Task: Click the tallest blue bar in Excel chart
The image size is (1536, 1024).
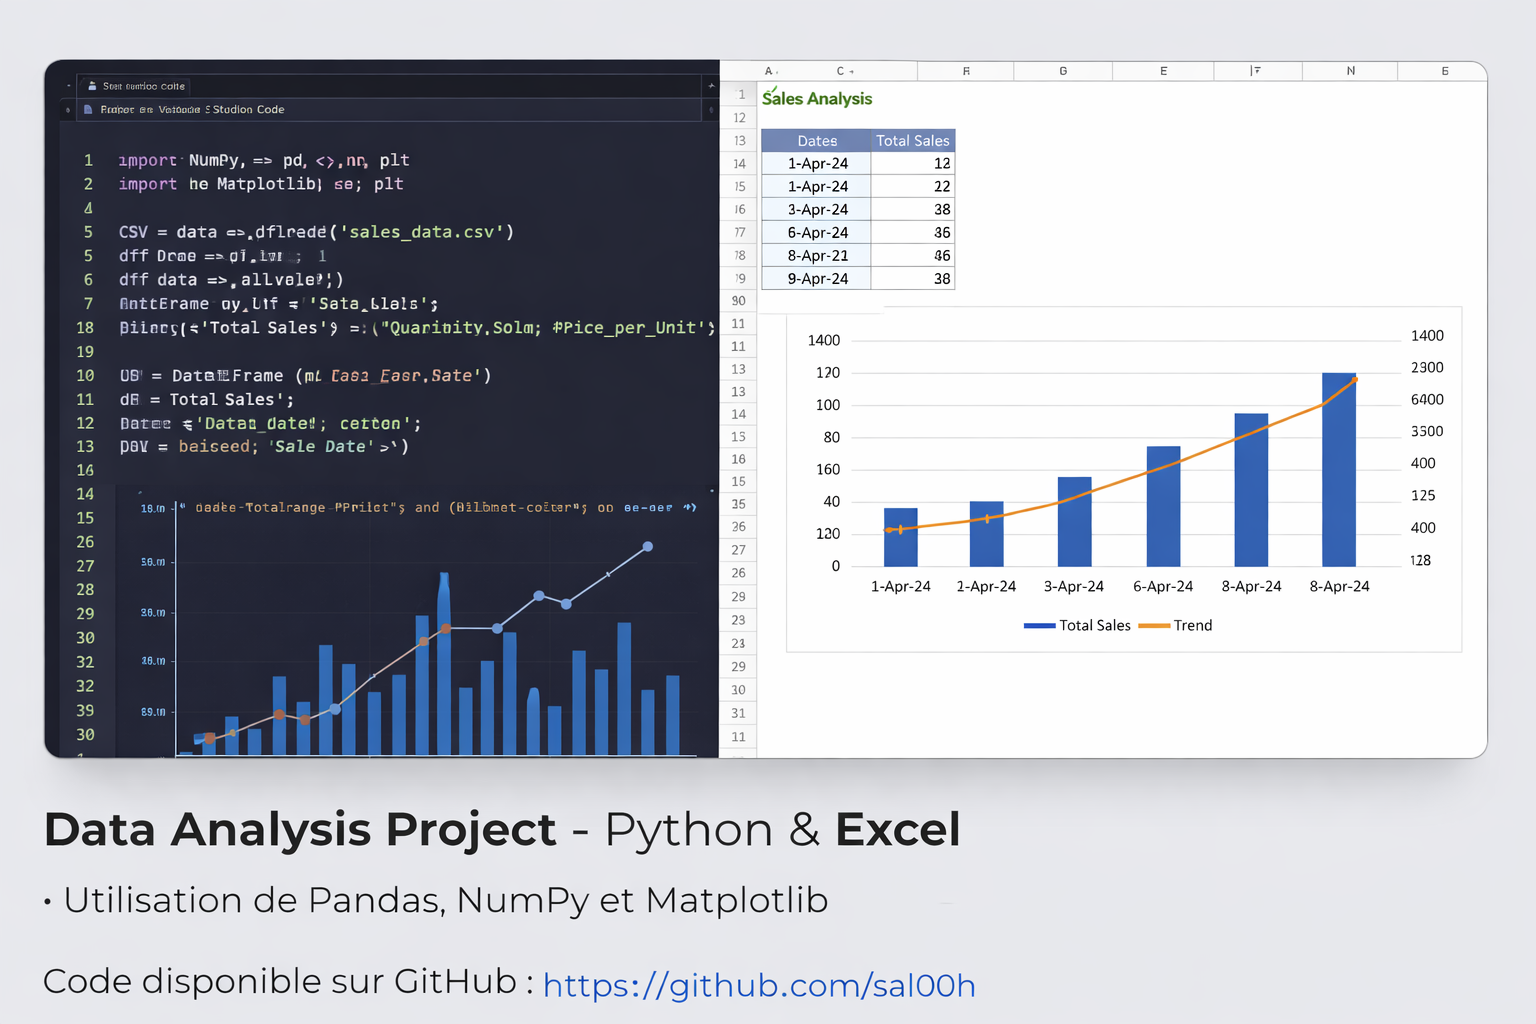Action: pos(1338,470)
